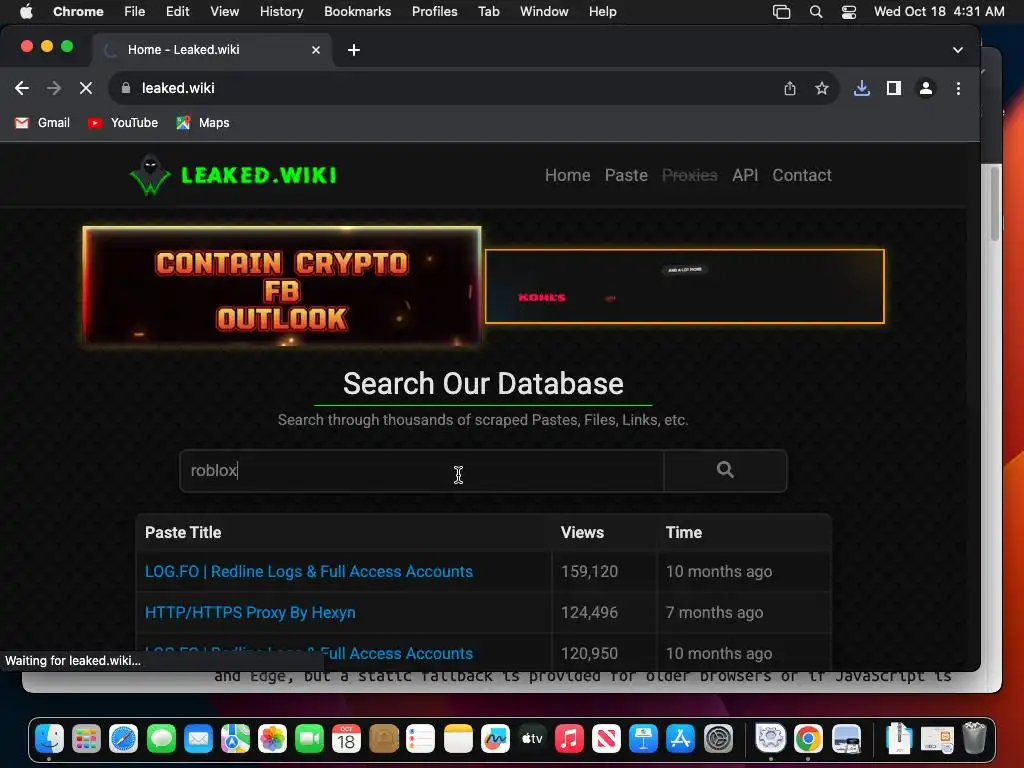Open Photos from the dock
The image size is (1024, 768).
272,739
